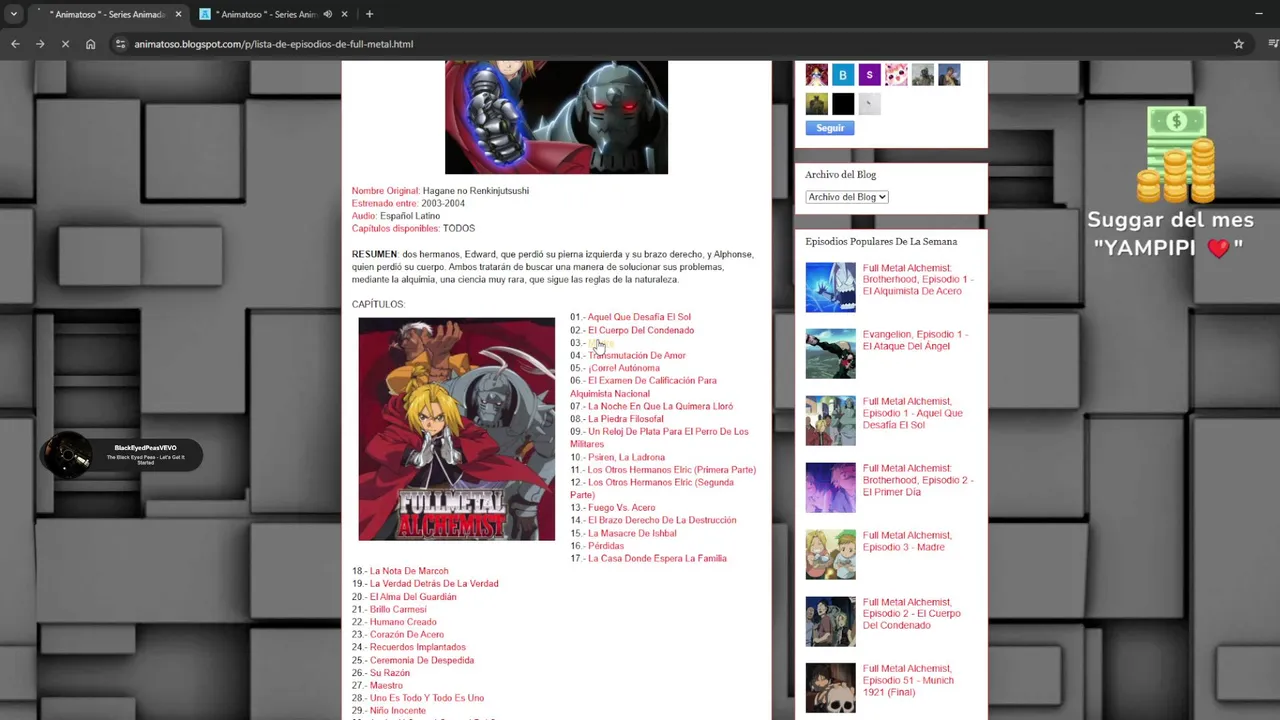Click the Evangelion Episodio 1 thumbnail
The width and height of the screenshot is (1280, 720).
point(831,354)
